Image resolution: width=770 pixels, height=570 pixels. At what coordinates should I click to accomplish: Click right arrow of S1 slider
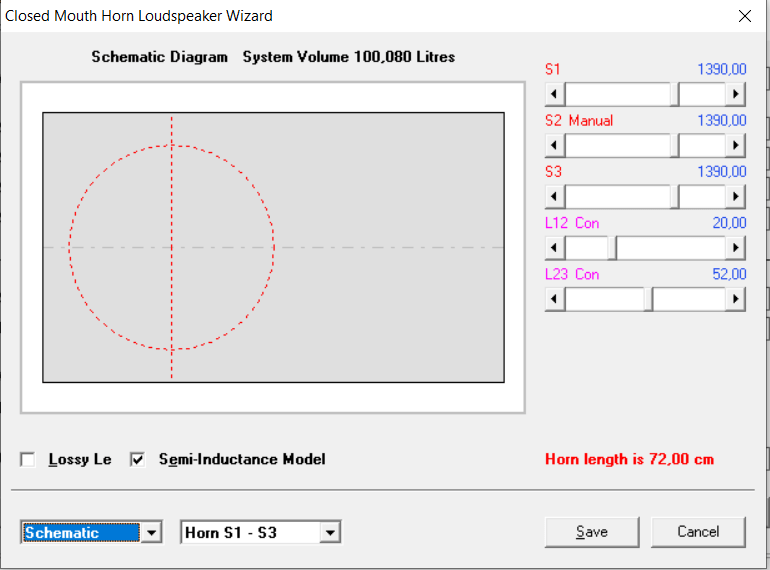coord(735,94)
